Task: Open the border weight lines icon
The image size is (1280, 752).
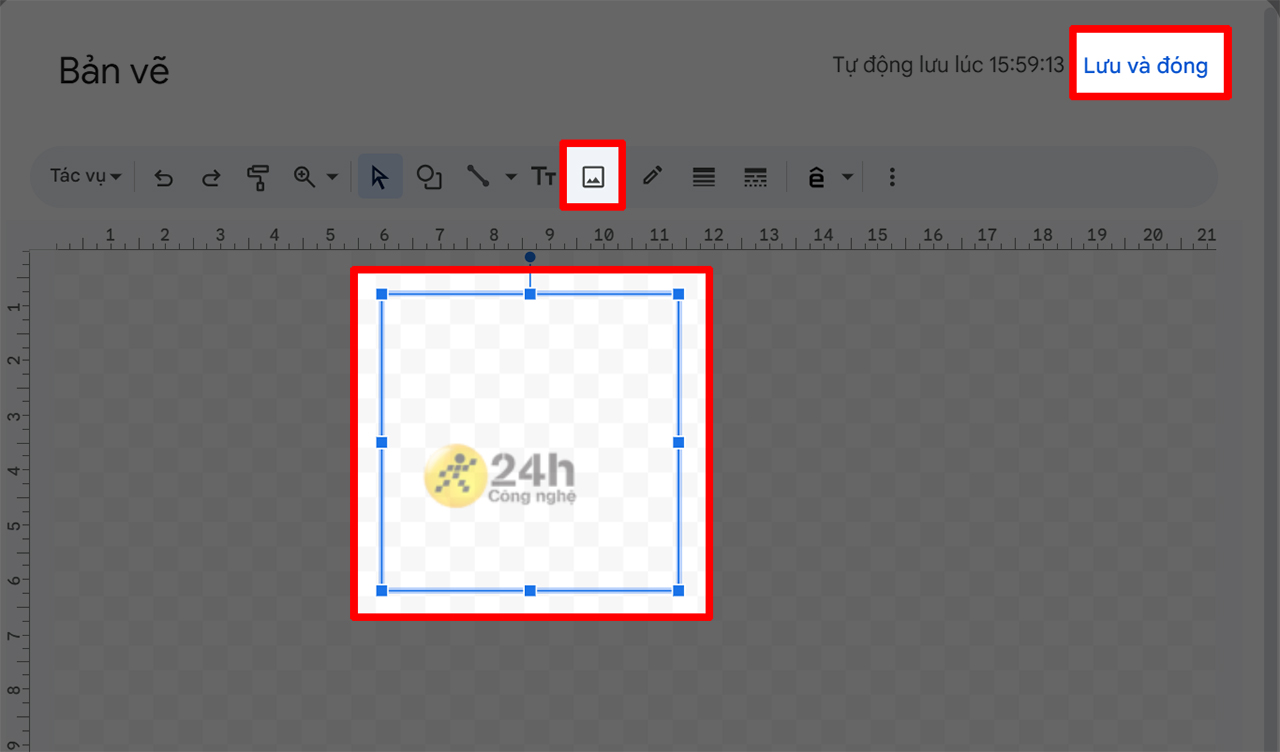Action: (704, 177)
